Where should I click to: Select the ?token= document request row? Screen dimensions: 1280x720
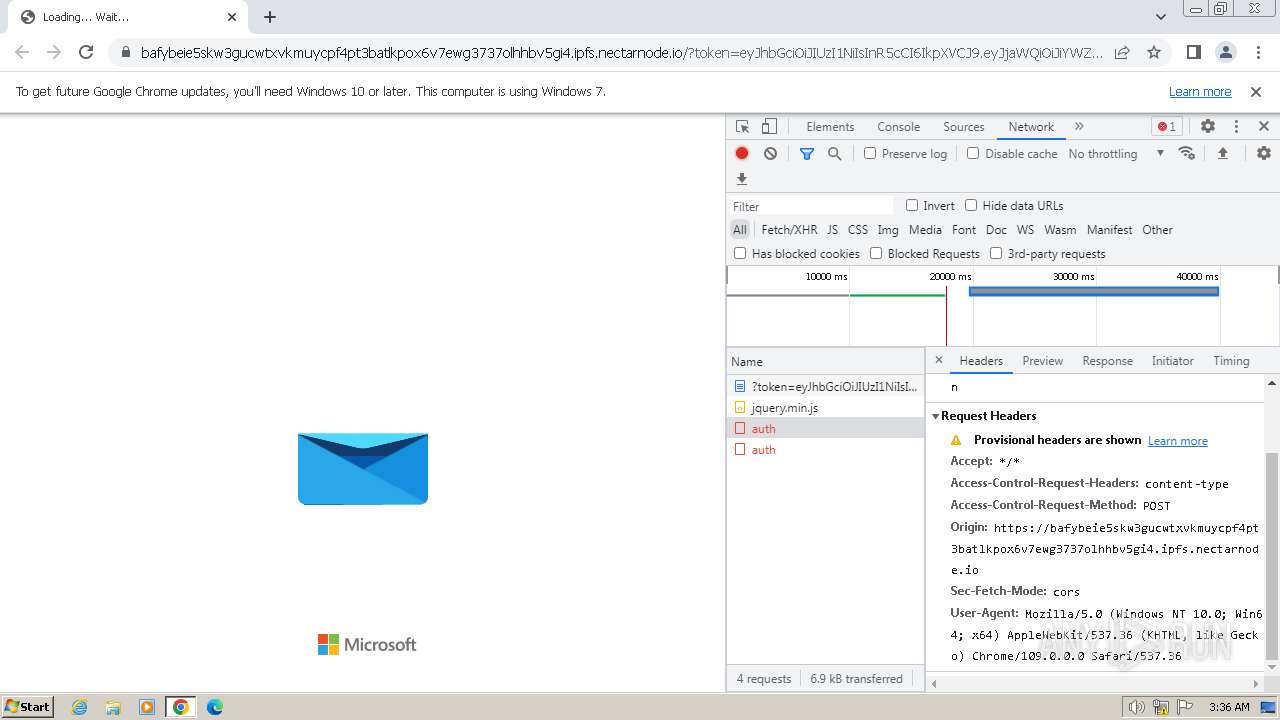825,386
